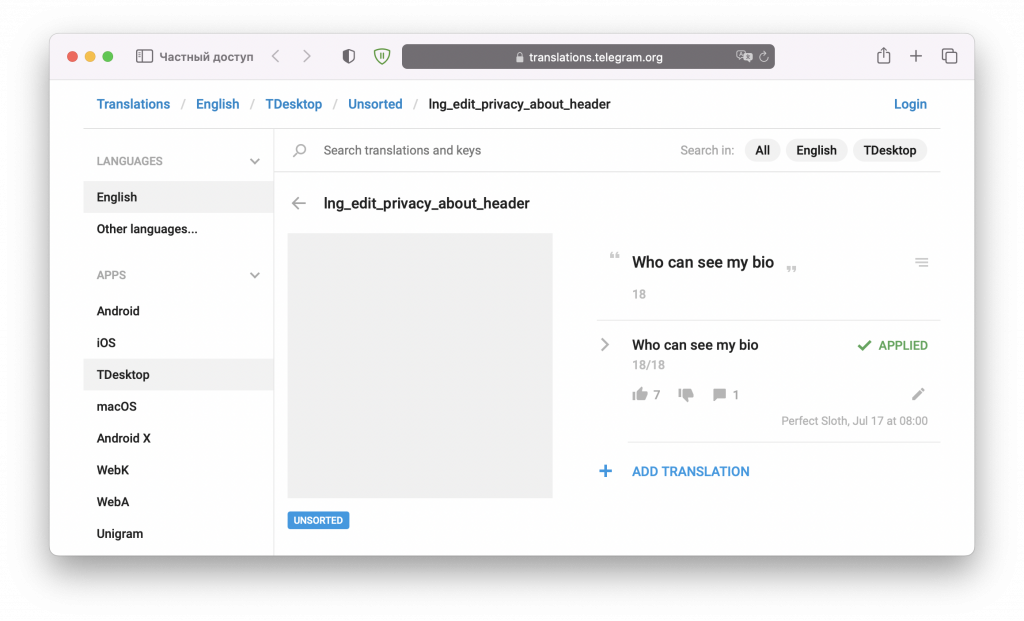Click ADD TRANSLATION
Screen dimensions: 1024x621
690,471
